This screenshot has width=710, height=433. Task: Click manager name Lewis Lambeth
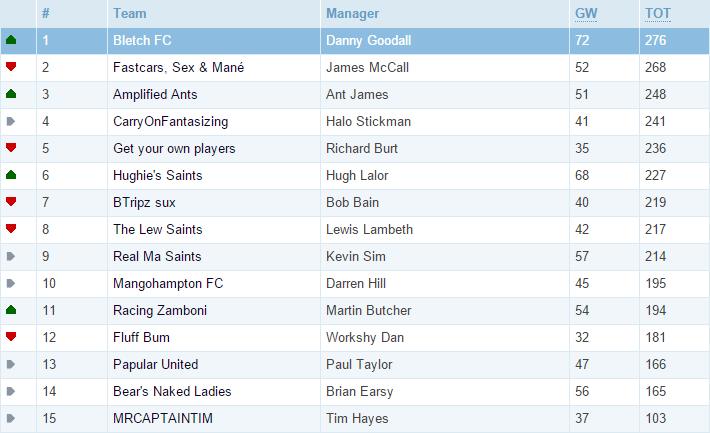pyautogui.click(x=369, y=229)
